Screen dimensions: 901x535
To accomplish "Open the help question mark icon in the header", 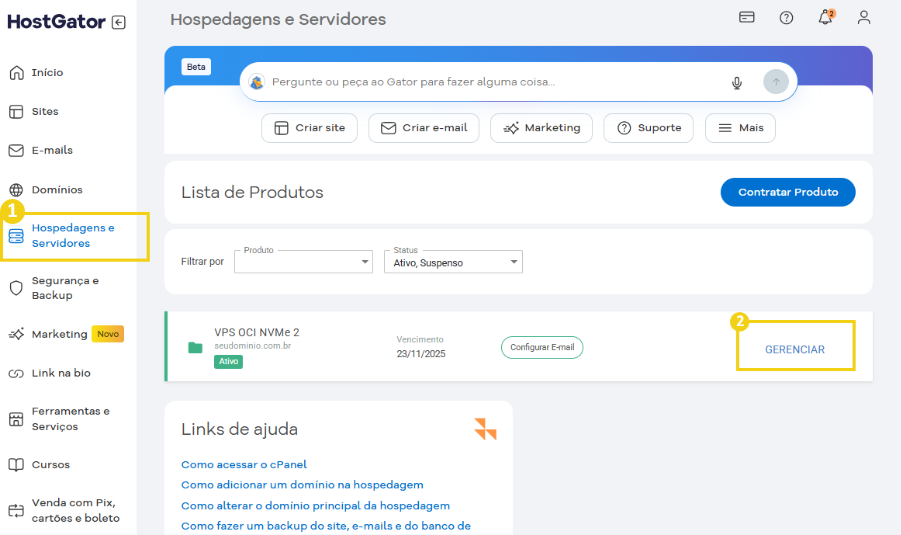I will point(786,18).
